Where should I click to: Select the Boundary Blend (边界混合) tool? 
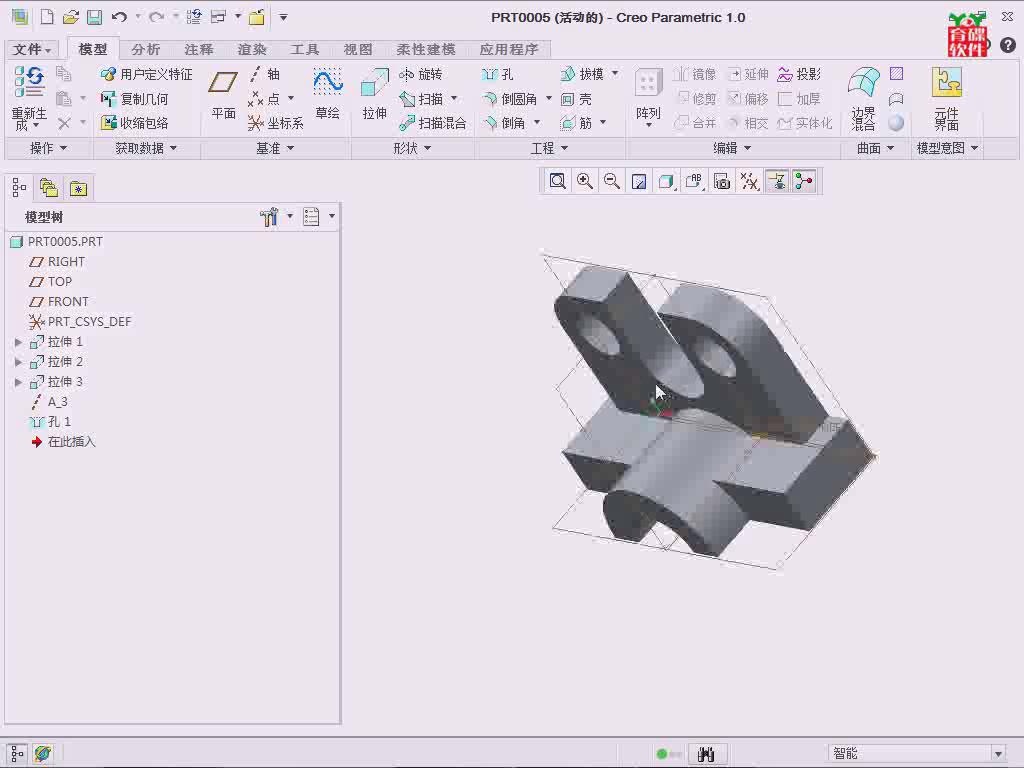[863, 98]
